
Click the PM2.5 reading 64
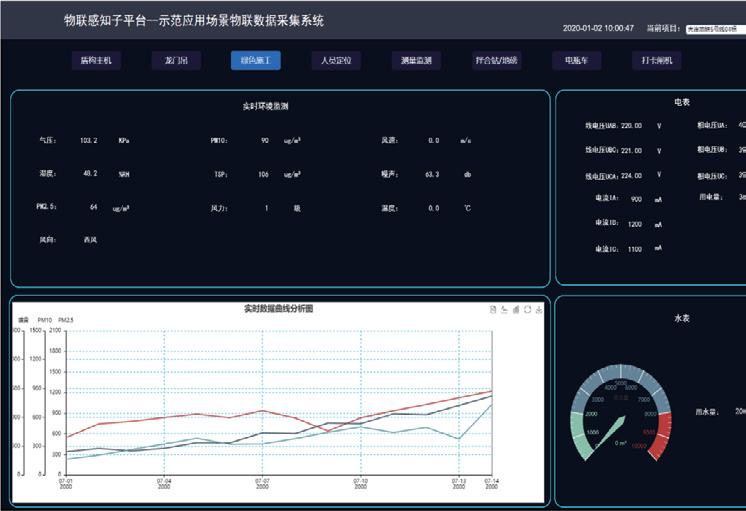click(x=94, y=207)
